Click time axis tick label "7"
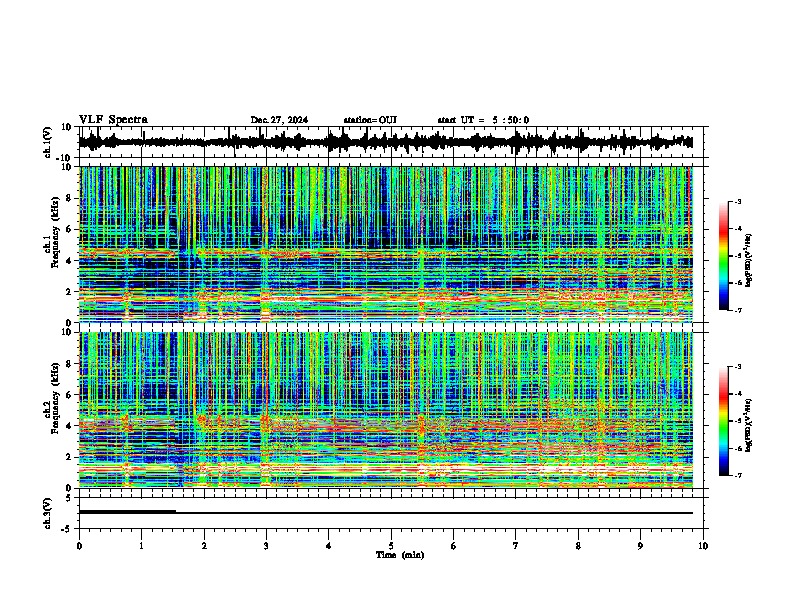This screenshot has width=792, height=612. 516,546
